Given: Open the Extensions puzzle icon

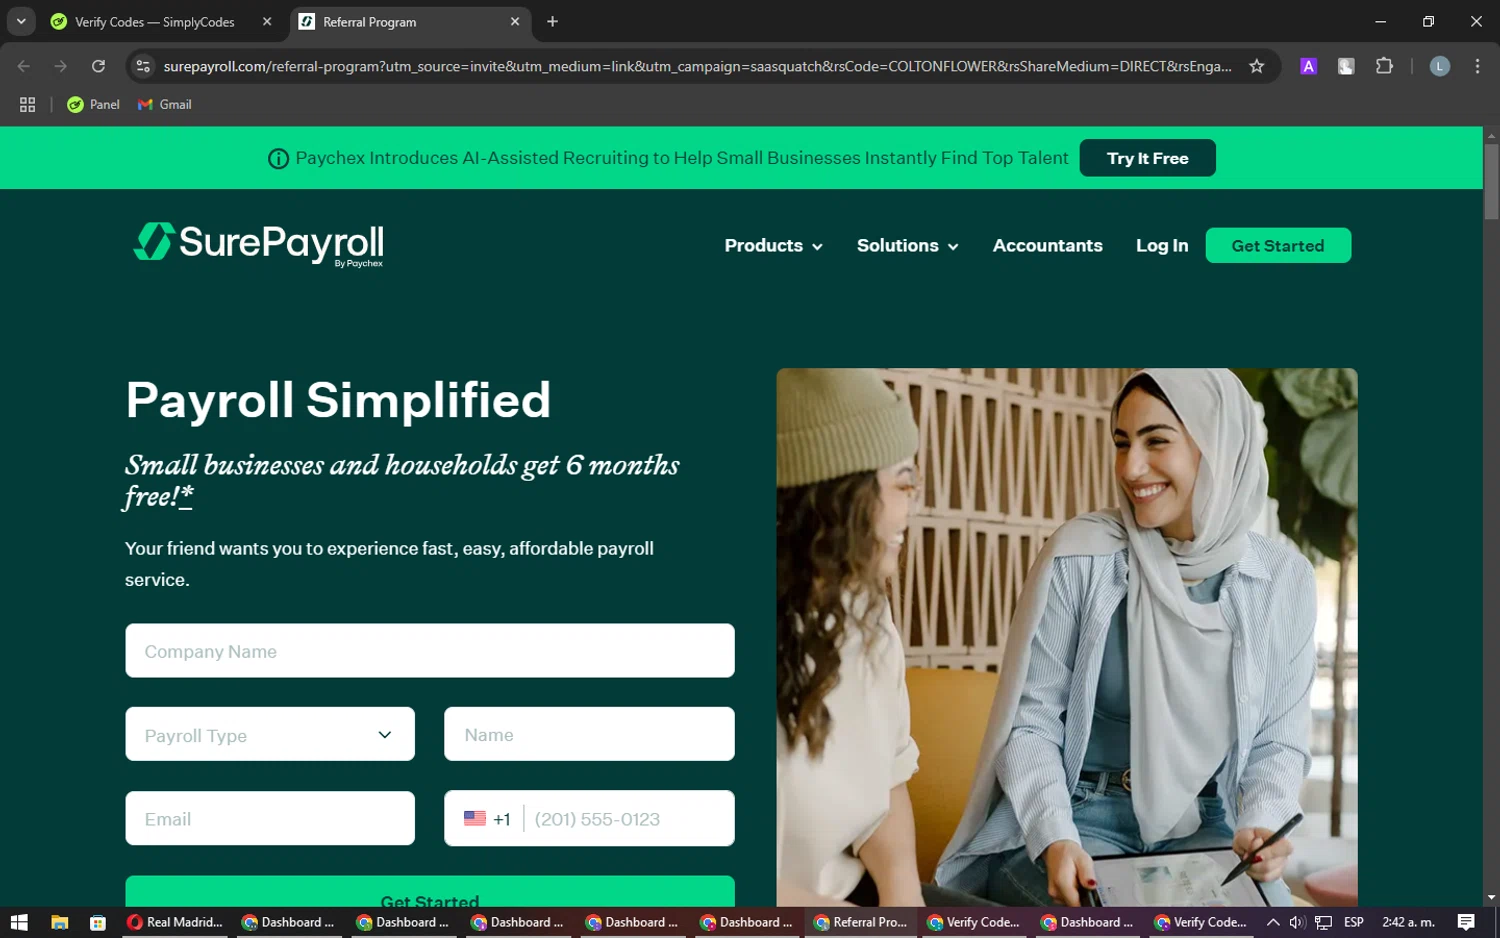Looking at the screenshot, I should click(1384, 66).
